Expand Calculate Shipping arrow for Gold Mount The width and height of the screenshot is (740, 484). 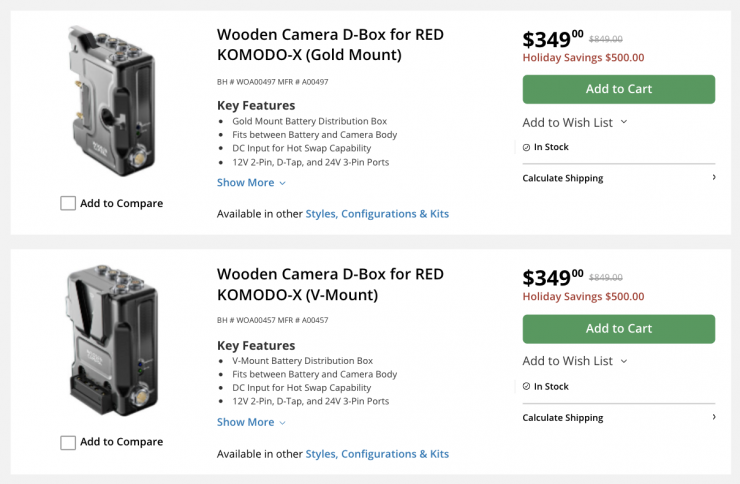tap(713, 178)
